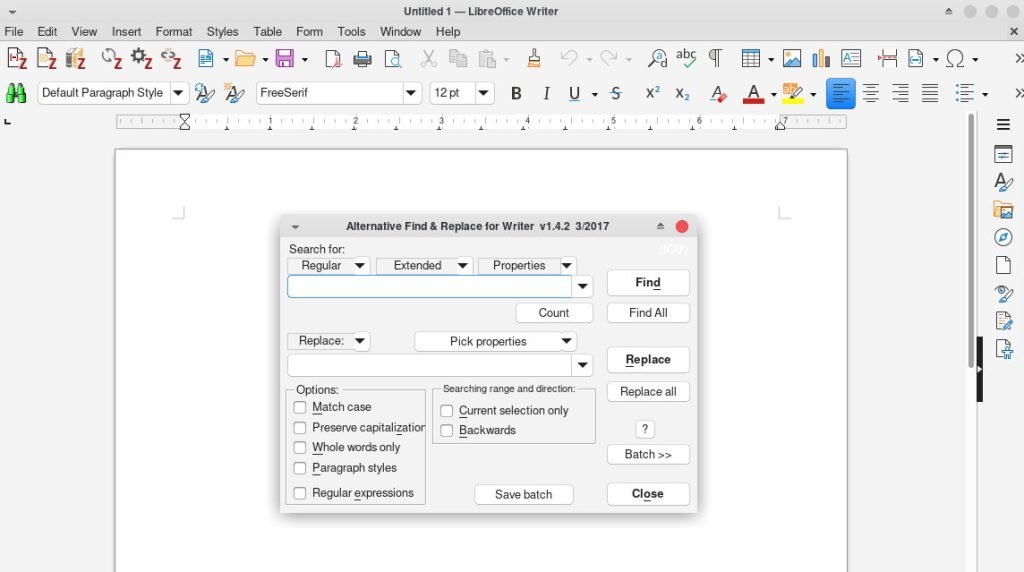Click the binoculars Alternative Find icon
The height and width of the screenshot is (572, 1024).
[16, 93]
